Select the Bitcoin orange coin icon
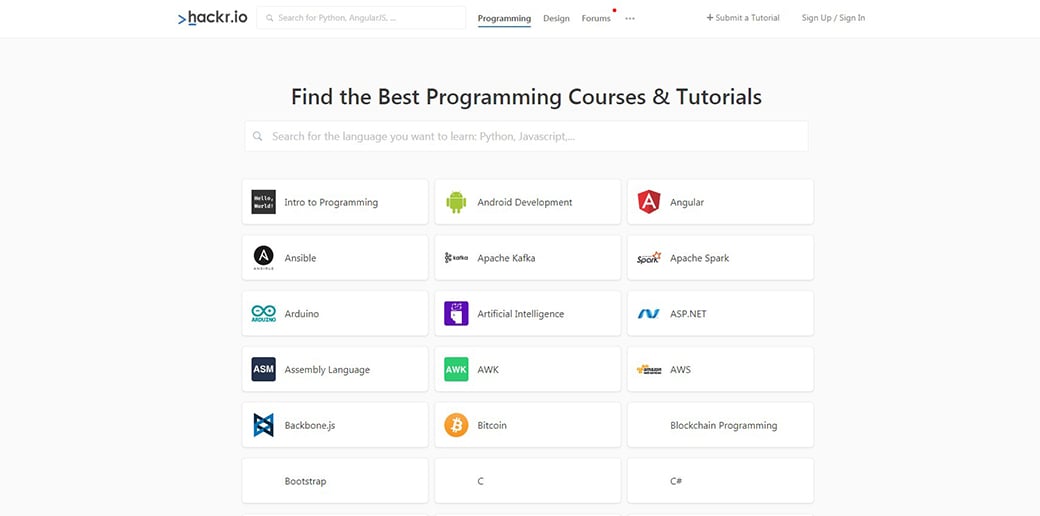1040x516 pixels. click(456, 425)
